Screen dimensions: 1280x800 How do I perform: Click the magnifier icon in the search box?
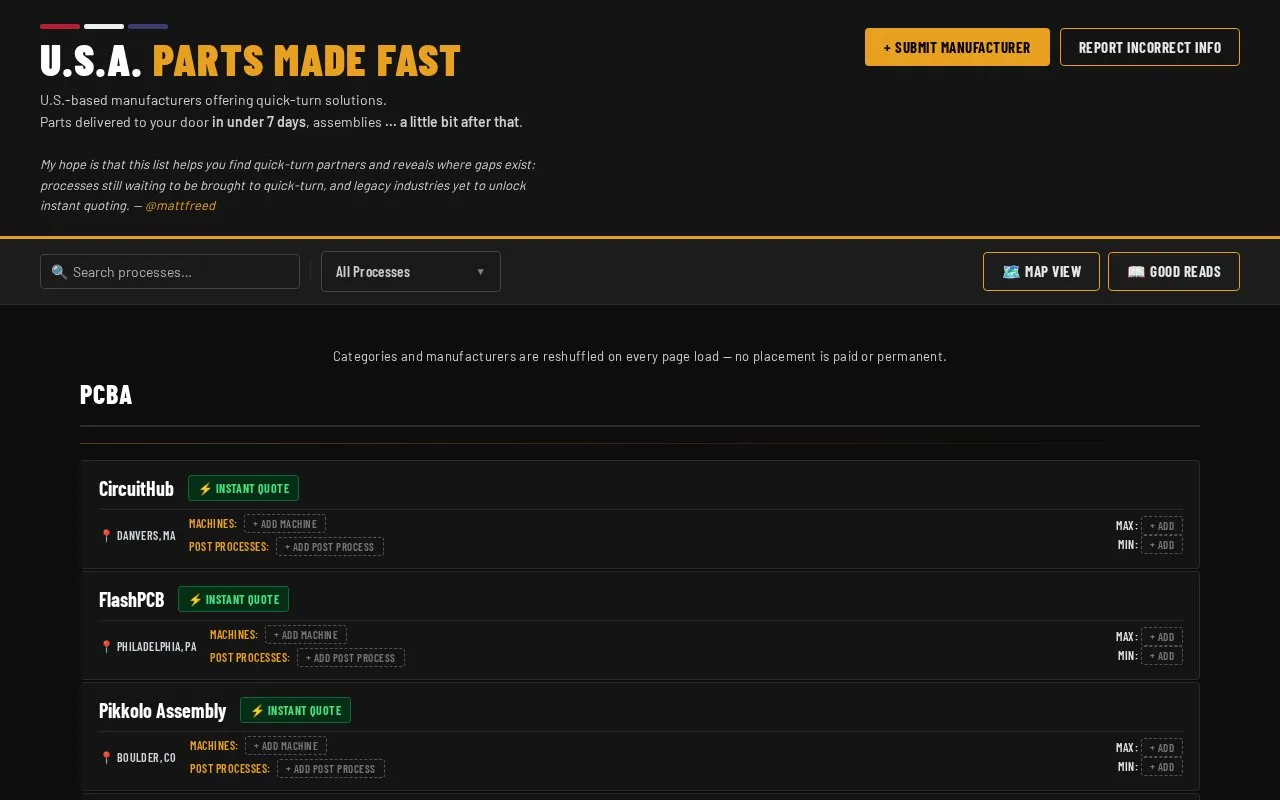pyautogui.click(x=59, y=272)
